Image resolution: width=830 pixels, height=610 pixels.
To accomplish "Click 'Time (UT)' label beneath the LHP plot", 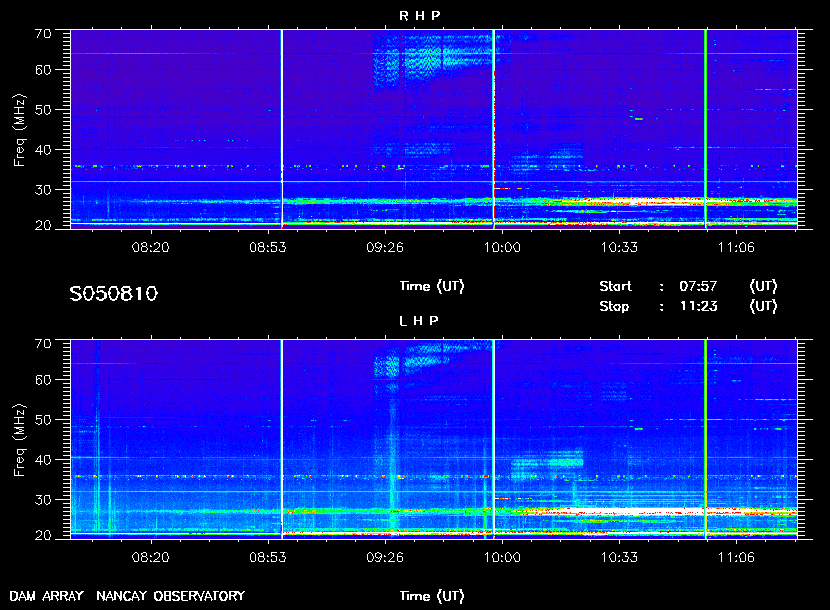I will click(432, 596).
